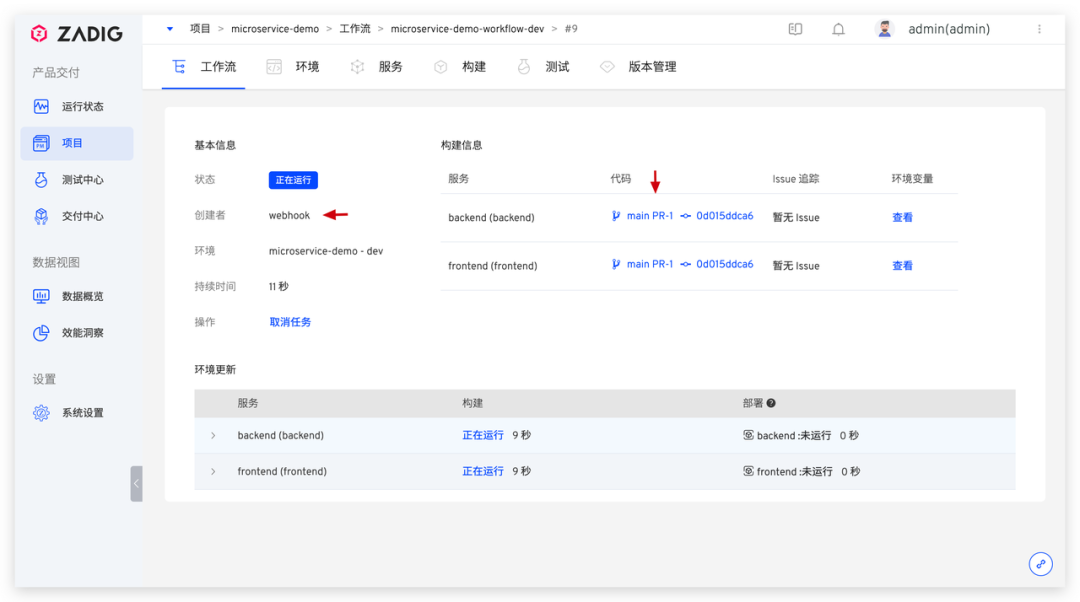Expand the frontend (frontend) row
Screen dimensions: 1080x602
click(214, 472)
